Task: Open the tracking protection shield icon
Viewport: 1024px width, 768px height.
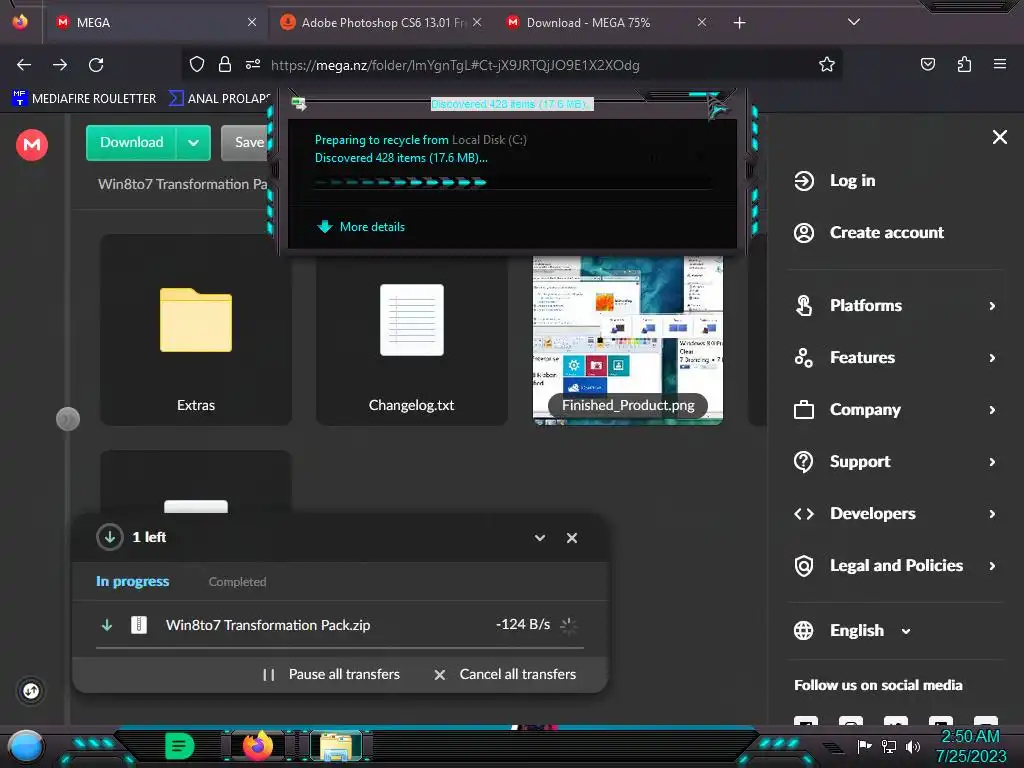Action: pyautogui.click(x=197, y=64)
